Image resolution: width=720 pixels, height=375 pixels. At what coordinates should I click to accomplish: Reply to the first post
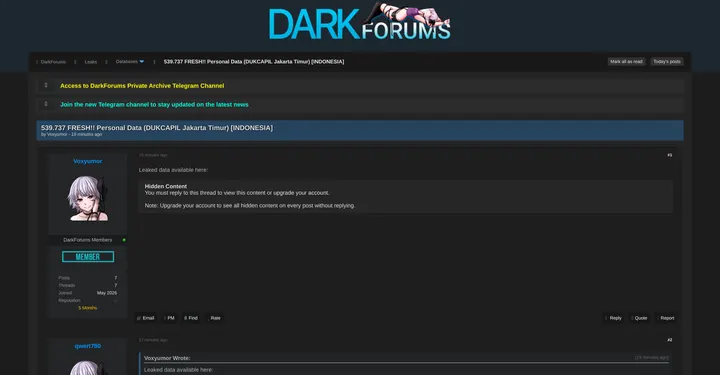pos(613,318)
